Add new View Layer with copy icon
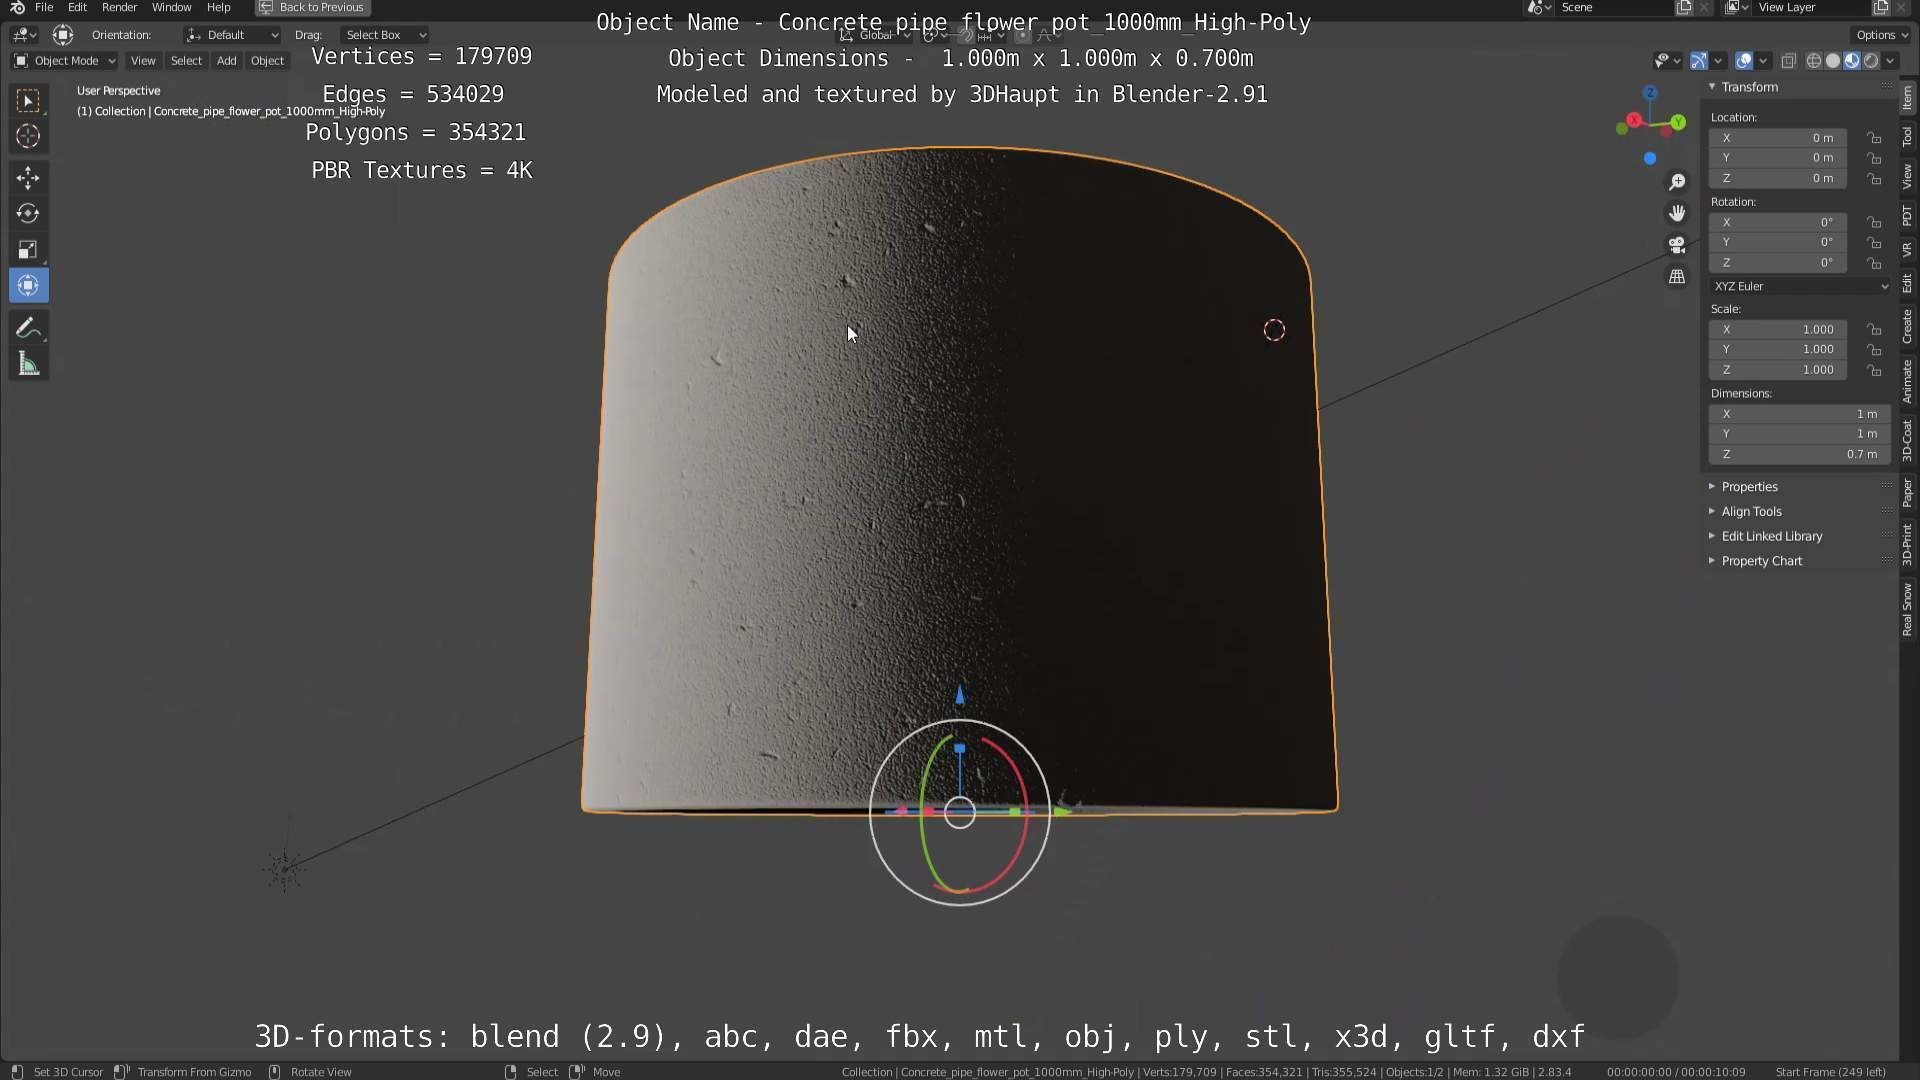1920x1080 pixels. point(1881,7)
